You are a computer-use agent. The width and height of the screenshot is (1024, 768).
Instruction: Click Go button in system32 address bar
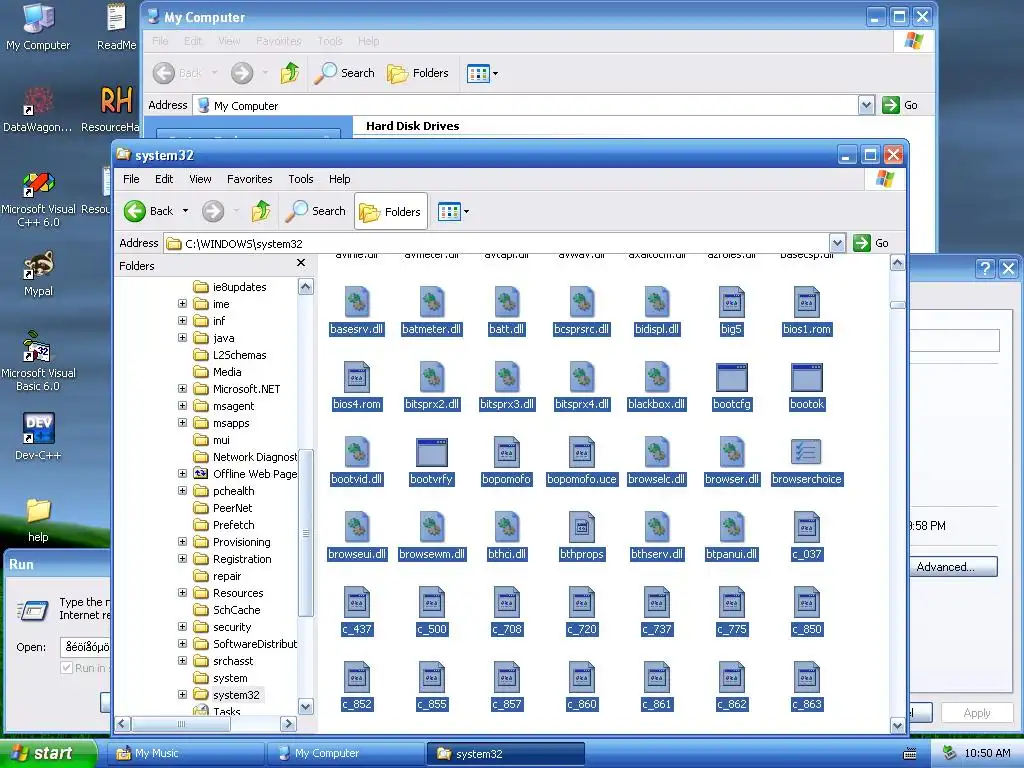click(x=872, y=243)
